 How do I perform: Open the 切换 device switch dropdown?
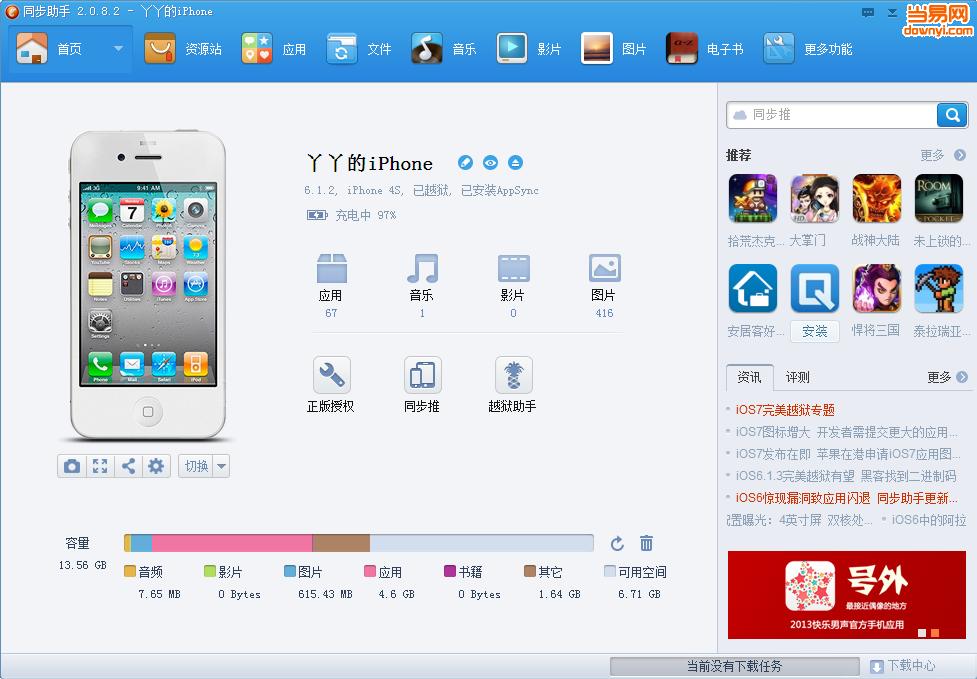tap(221, 466)
